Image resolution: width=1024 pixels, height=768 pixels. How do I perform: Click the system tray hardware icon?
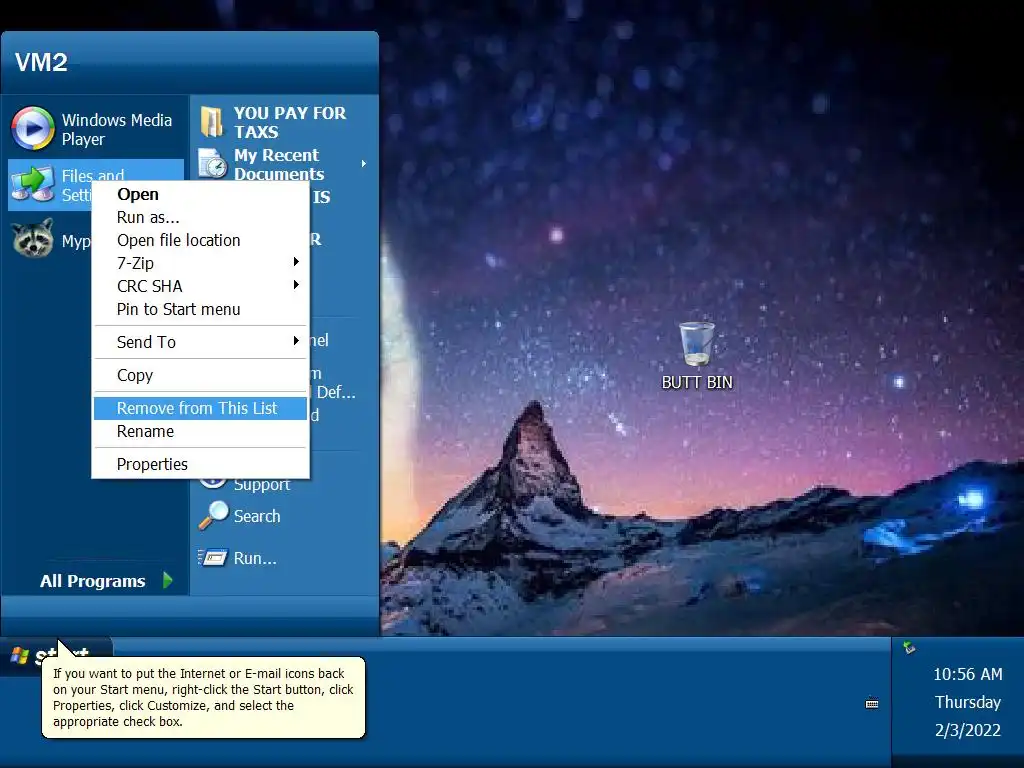[x=909, y=648]
